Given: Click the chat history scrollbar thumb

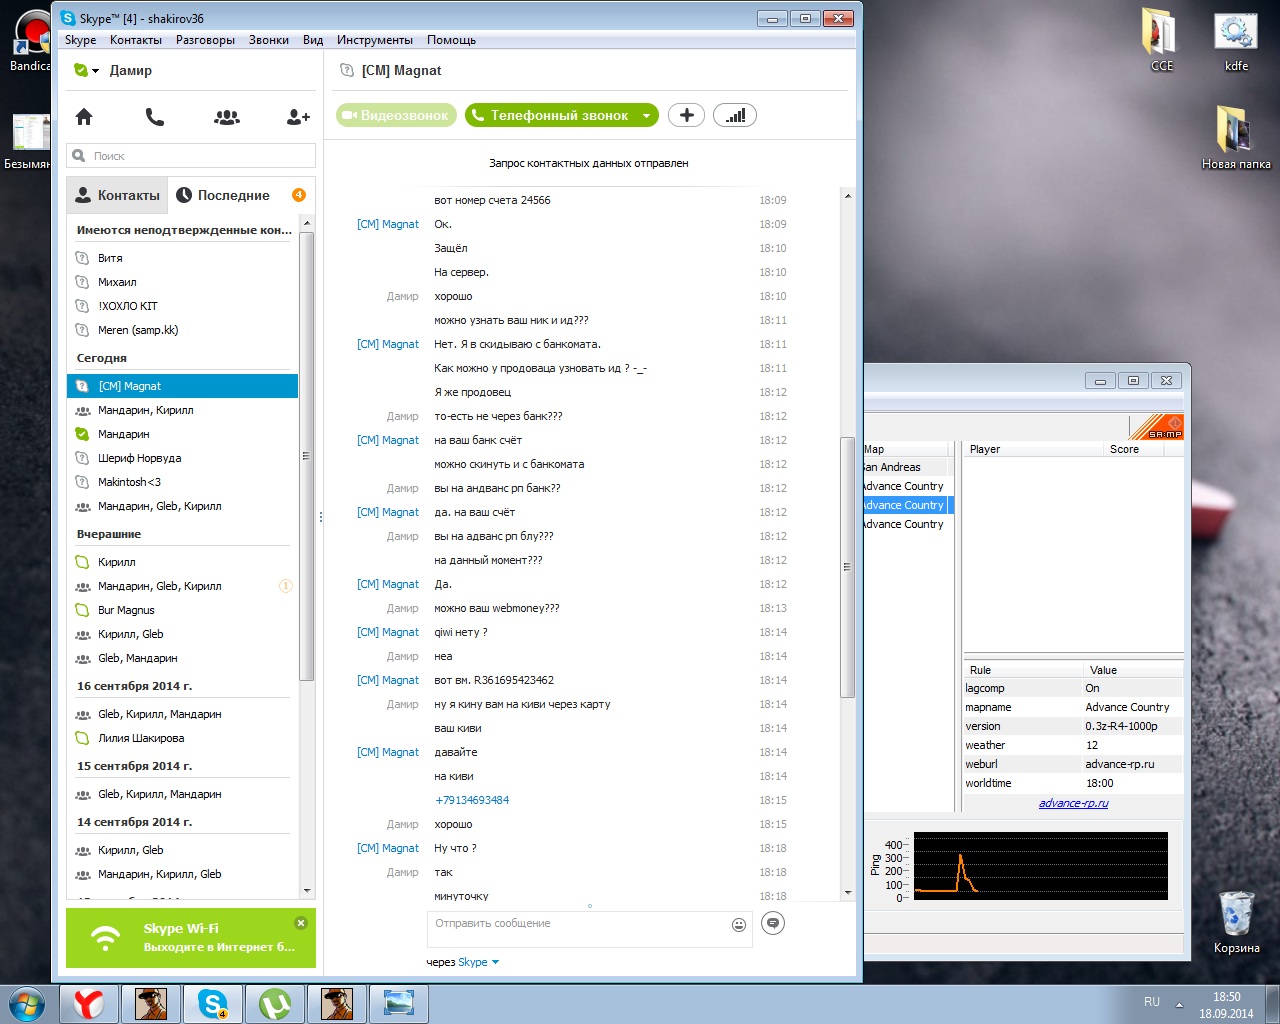Looking at the screenshot, I should (x=848, y=566).
